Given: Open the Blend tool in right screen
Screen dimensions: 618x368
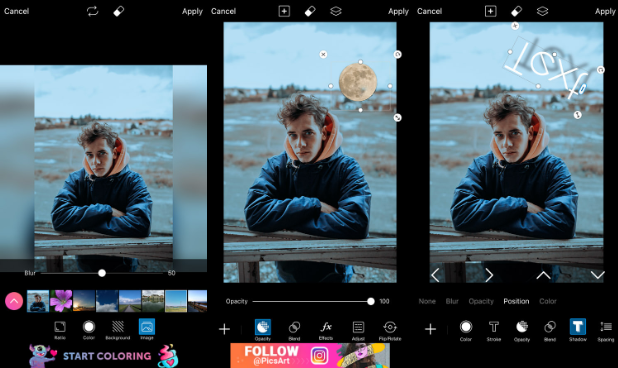Looking at the screenshot, I should point(549,330).
